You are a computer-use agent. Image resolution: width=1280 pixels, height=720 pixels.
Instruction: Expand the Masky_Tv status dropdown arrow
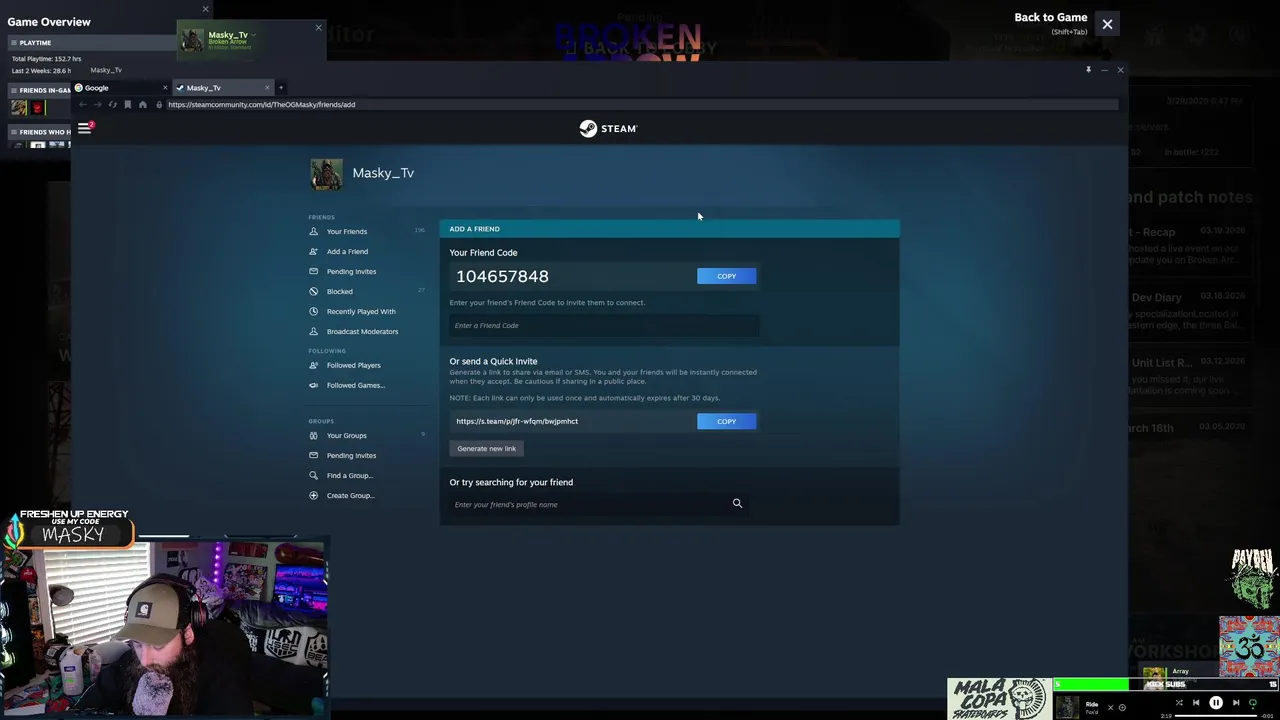pos(254,35)
